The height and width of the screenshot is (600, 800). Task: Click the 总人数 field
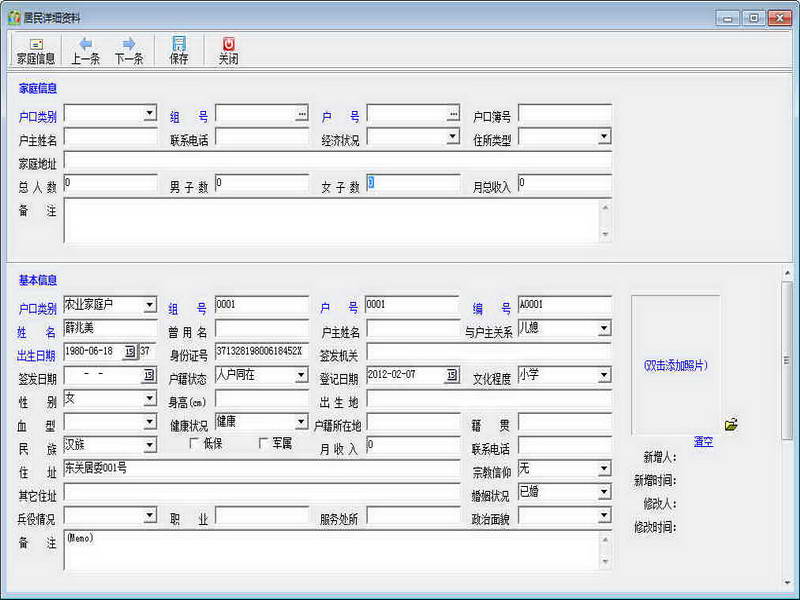tap(111, 183)
